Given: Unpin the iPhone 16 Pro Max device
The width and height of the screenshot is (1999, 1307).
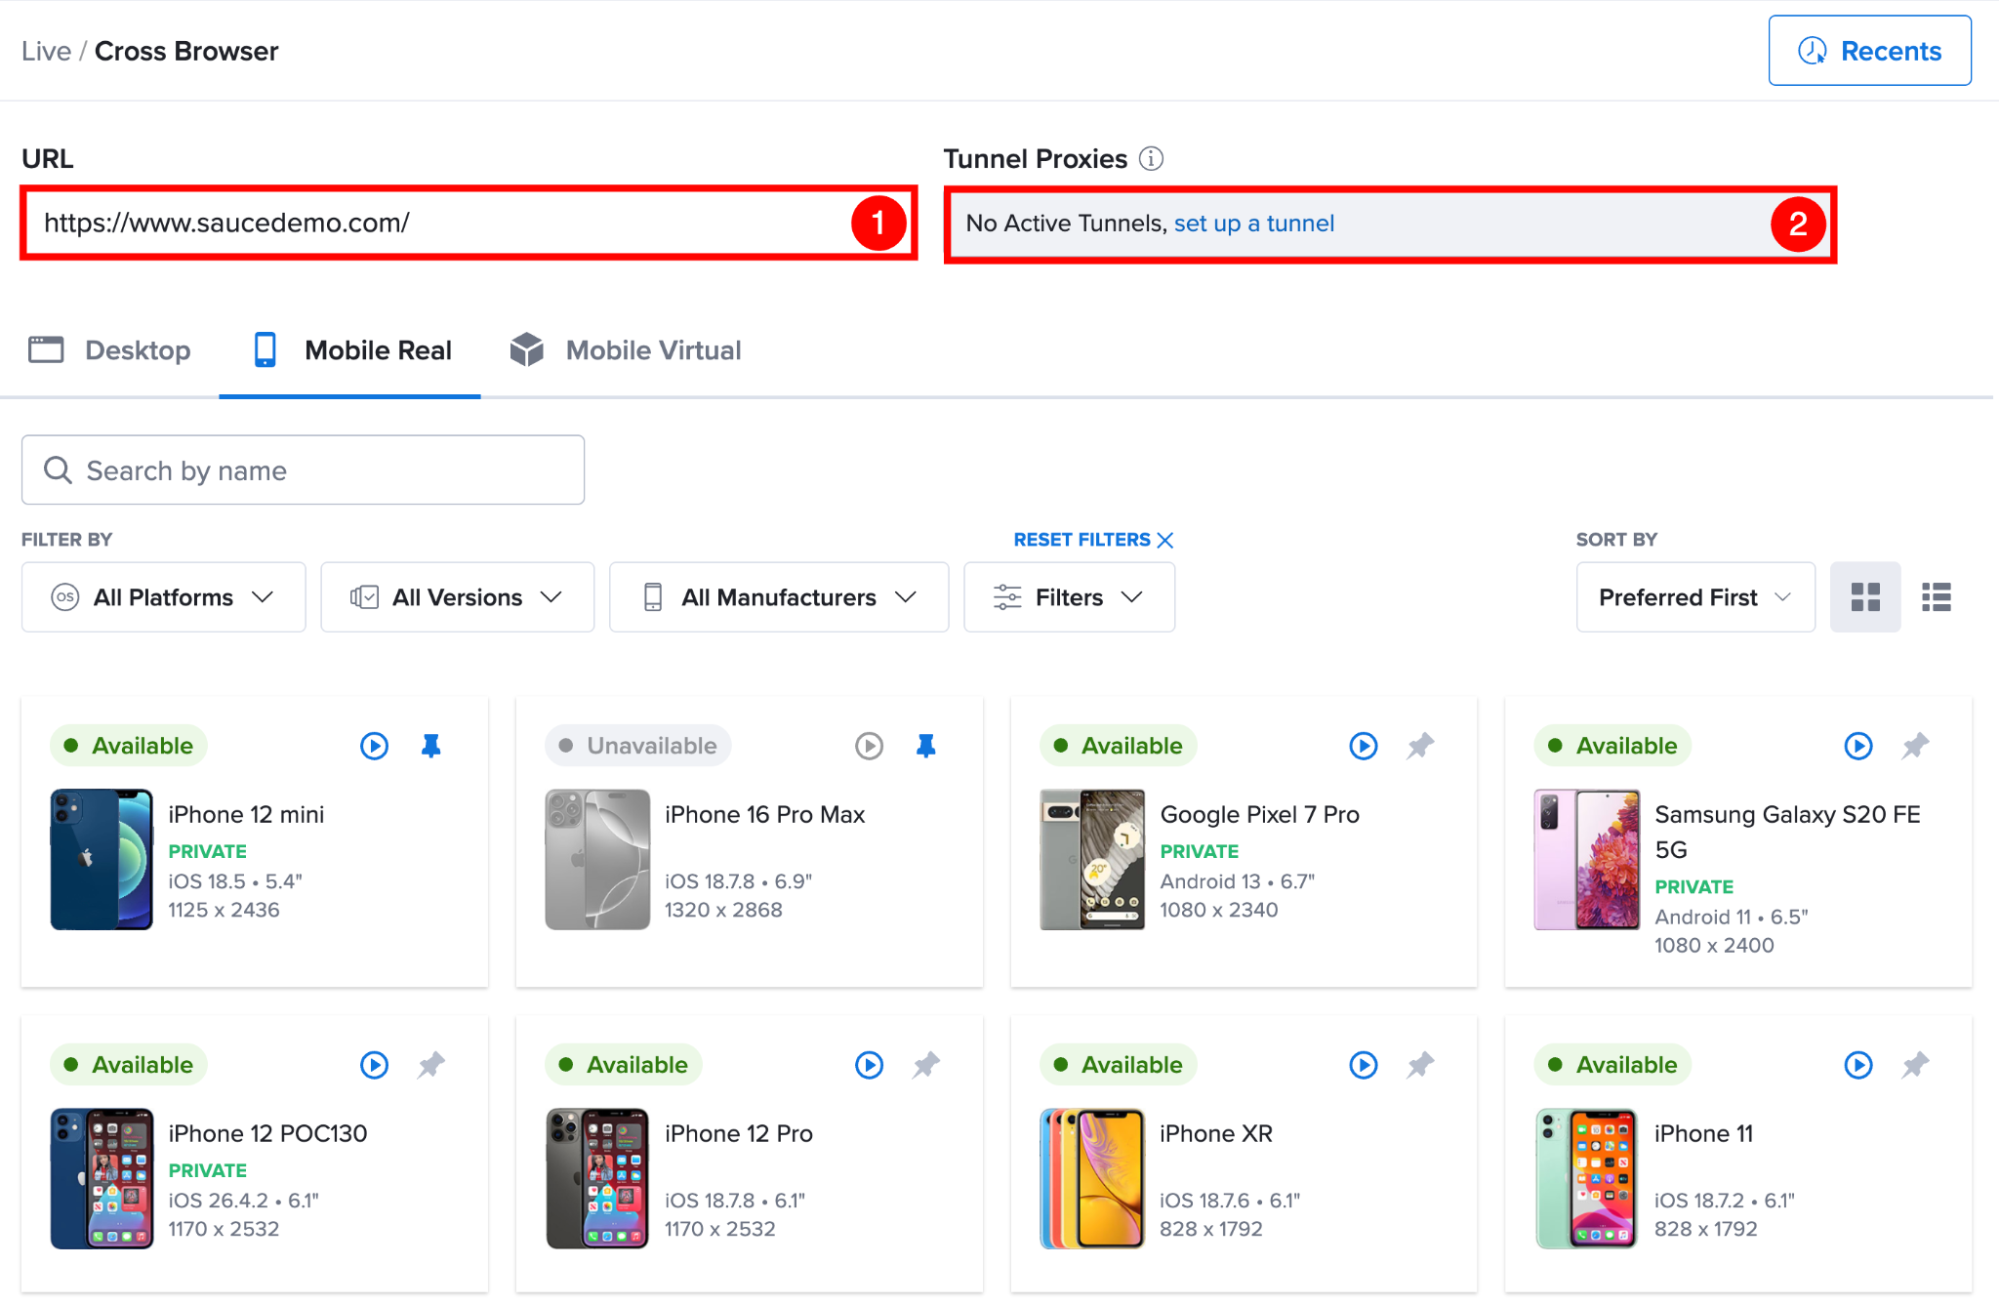Looking at the screenshot, I should [x=926, y=746].
